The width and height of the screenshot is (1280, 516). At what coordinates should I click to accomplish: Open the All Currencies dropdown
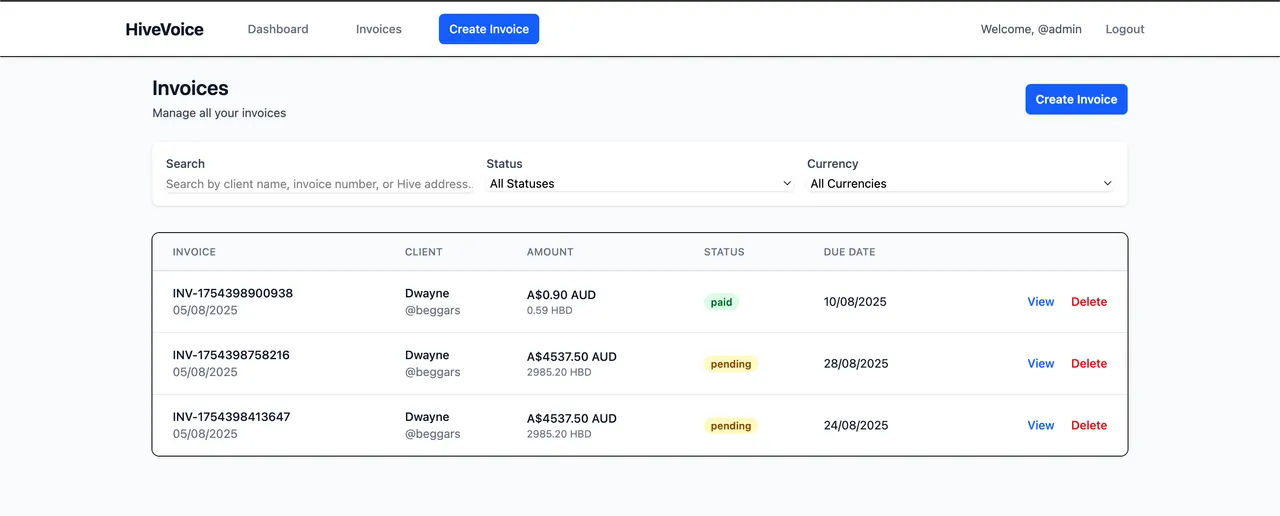click(961, 184)
